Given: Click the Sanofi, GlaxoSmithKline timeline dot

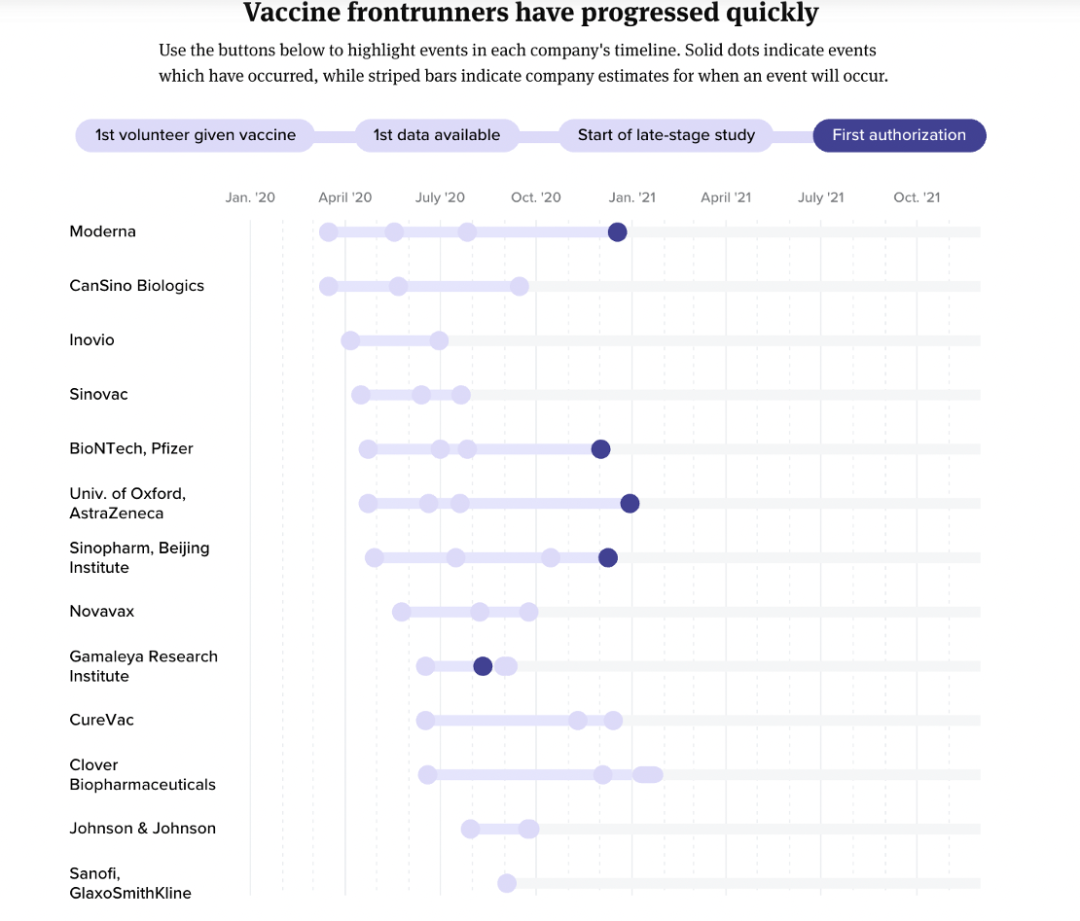Looking at the screenshot, I should coord(506,883).
